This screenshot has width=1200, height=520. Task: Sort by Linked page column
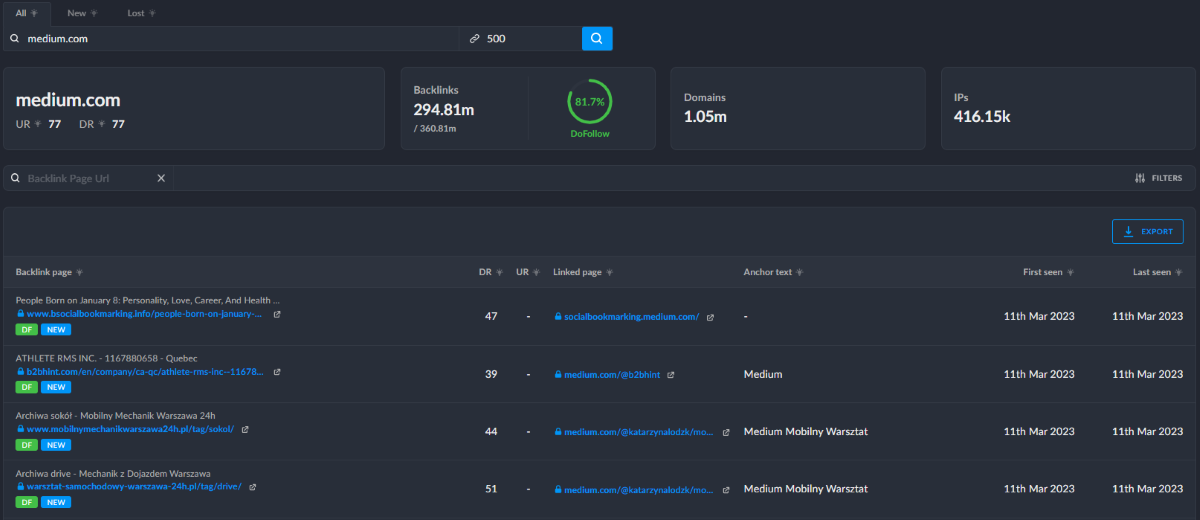(x=584, y=272)
